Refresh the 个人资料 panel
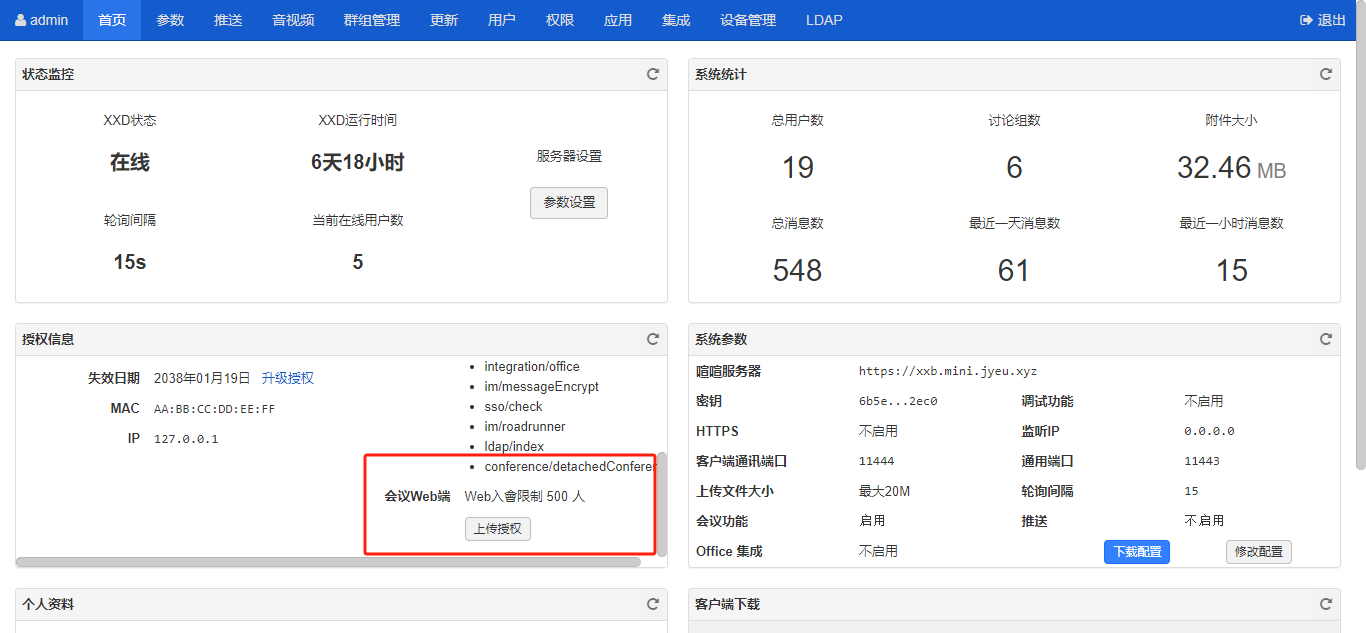 tap(652, 604)
